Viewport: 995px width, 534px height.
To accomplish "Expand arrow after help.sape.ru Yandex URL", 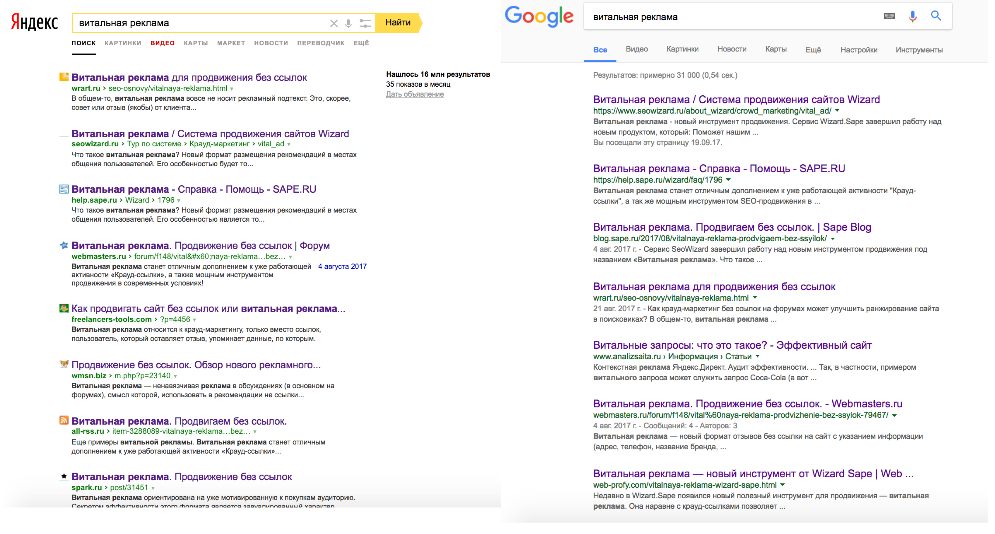I will (x=178, y=201).
